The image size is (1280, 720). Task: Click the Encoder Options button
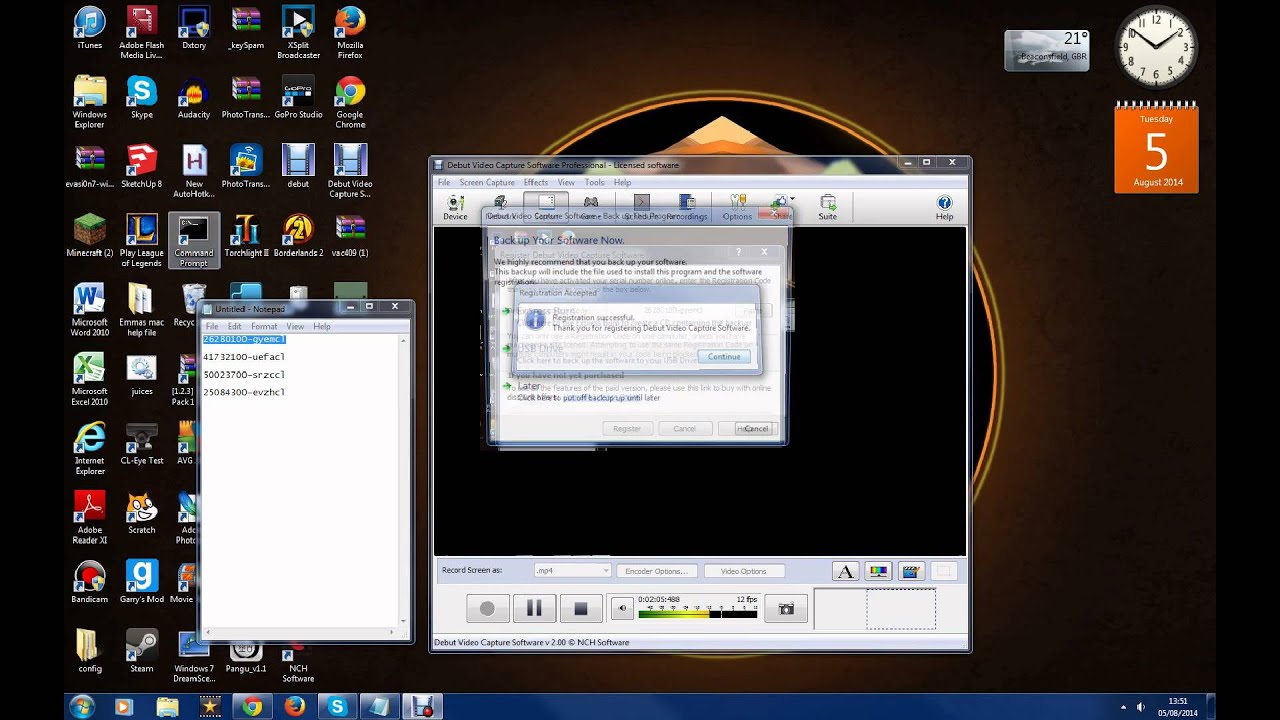[656, 571]
